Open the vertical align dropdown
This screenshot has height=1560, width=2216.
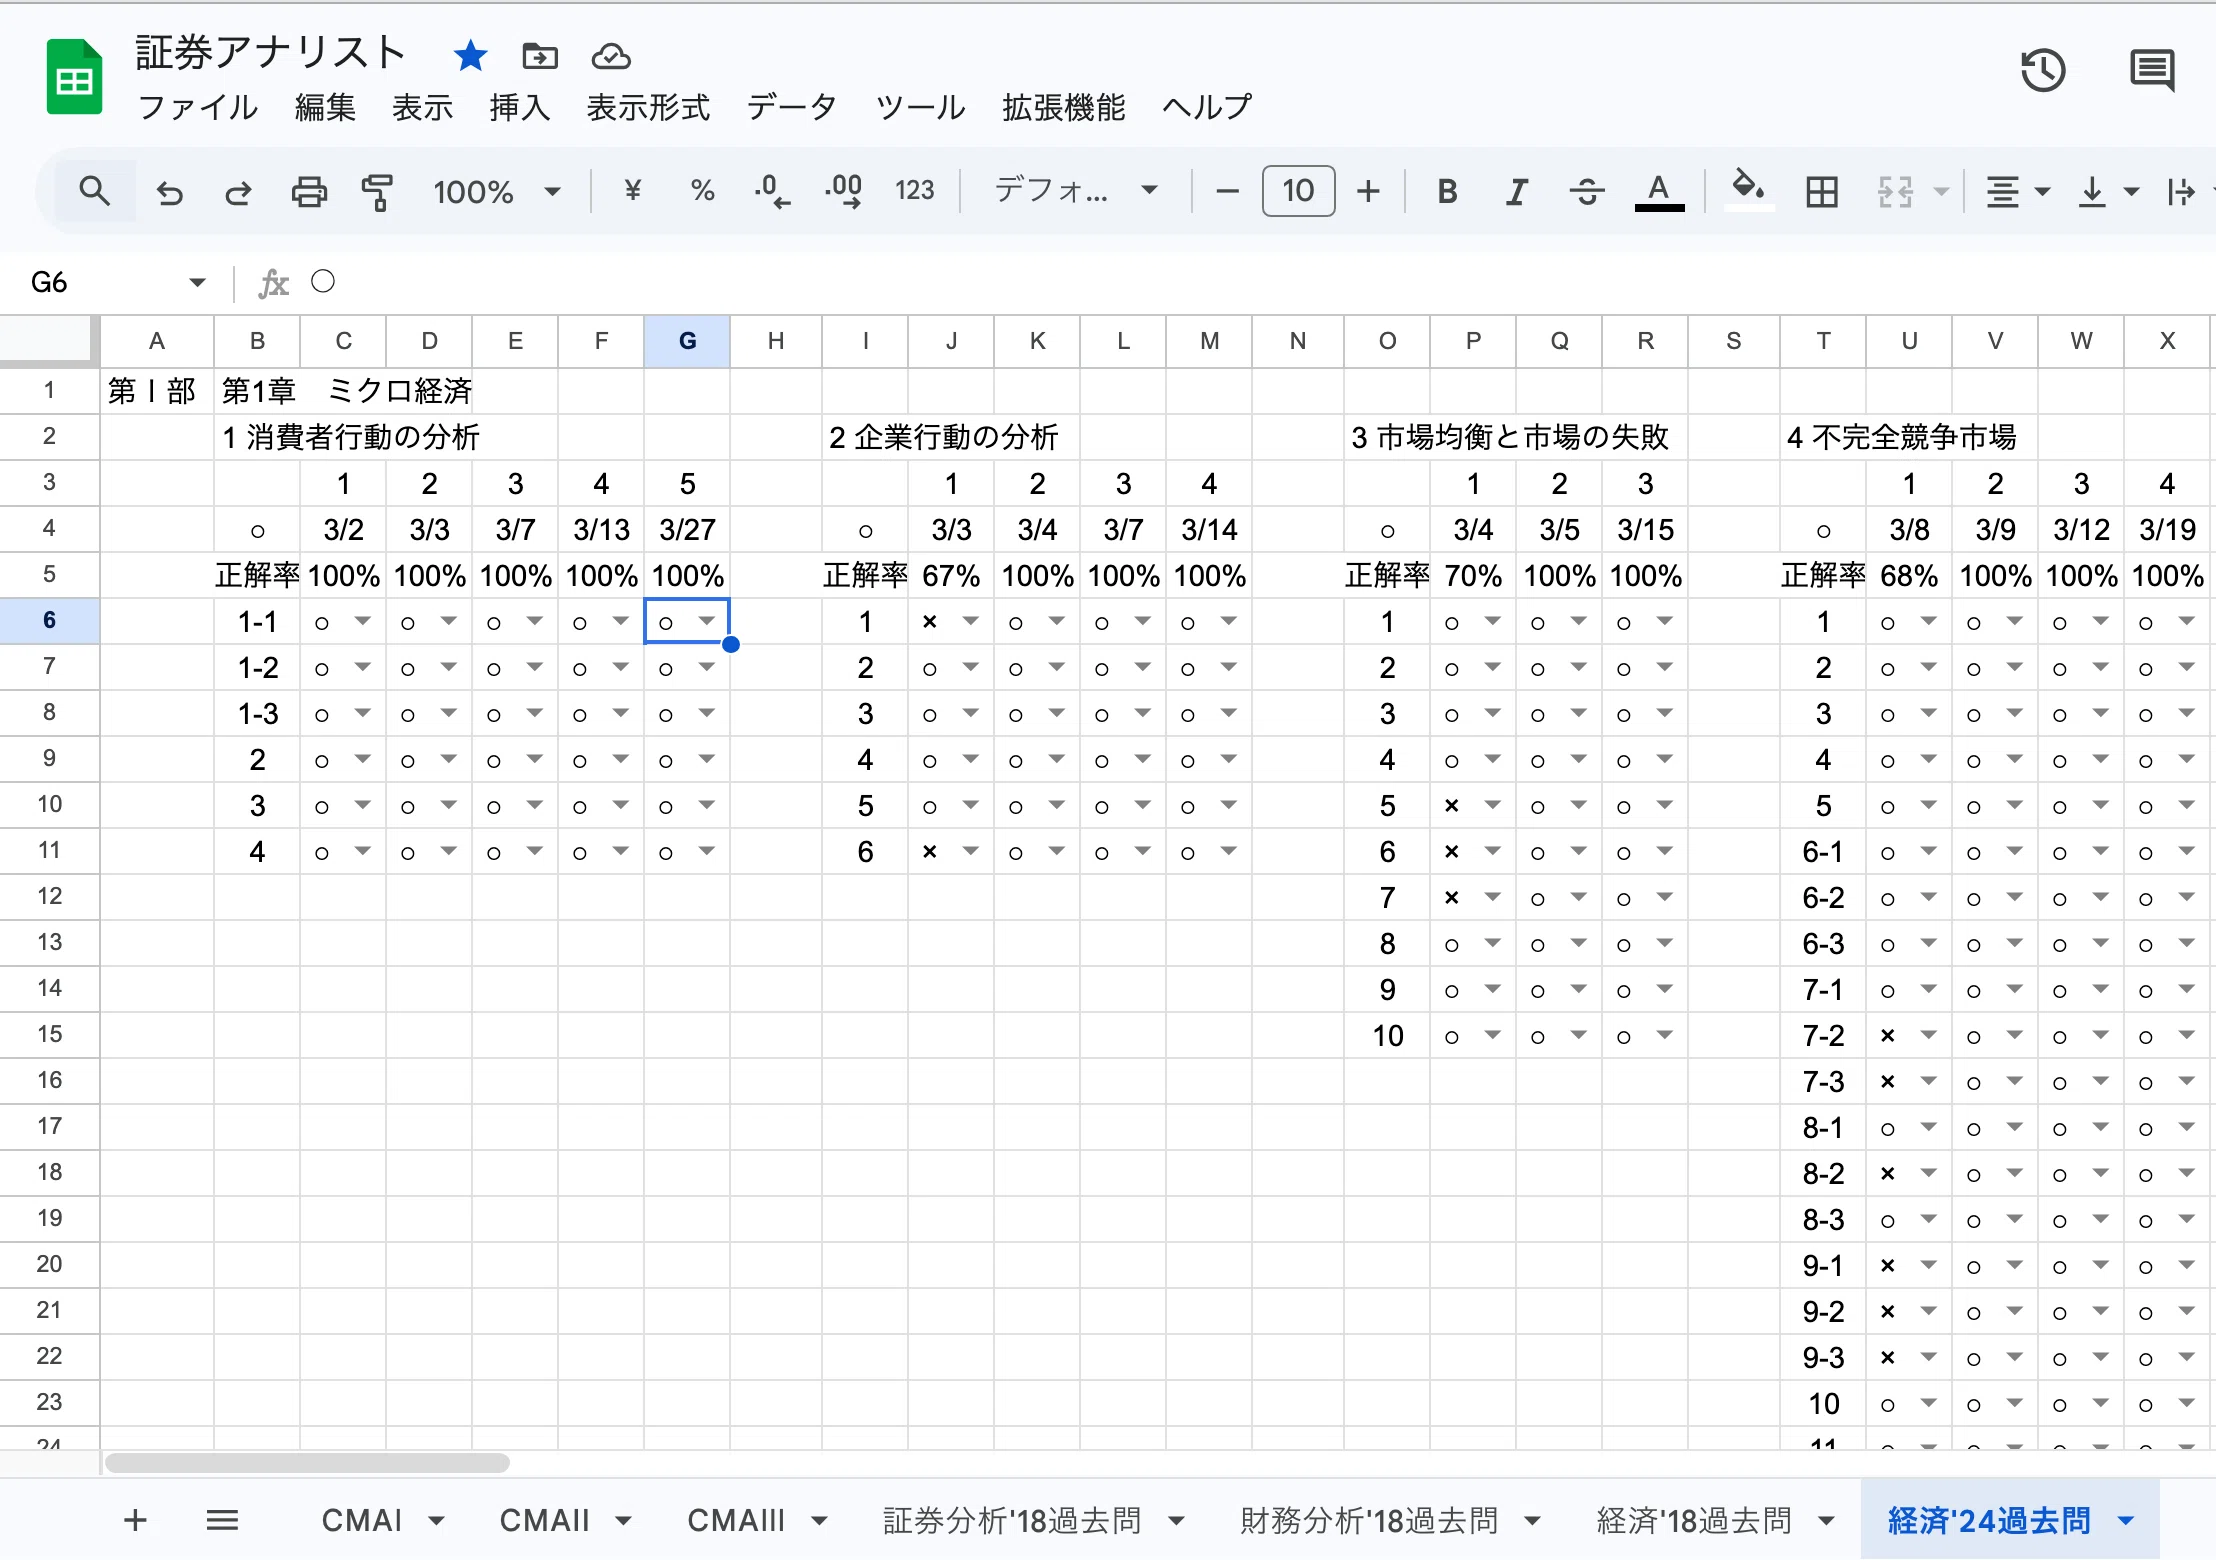[x=2108, y=191]
